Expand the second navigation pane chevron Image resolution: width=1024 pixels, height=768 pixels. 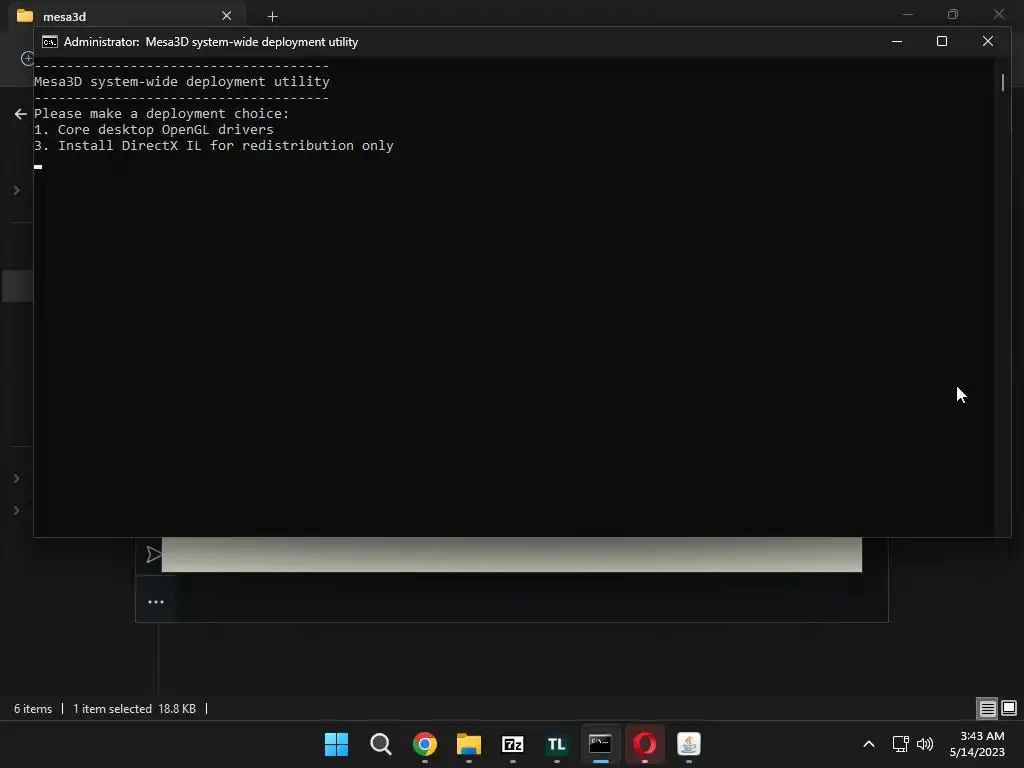click(17, 479)
